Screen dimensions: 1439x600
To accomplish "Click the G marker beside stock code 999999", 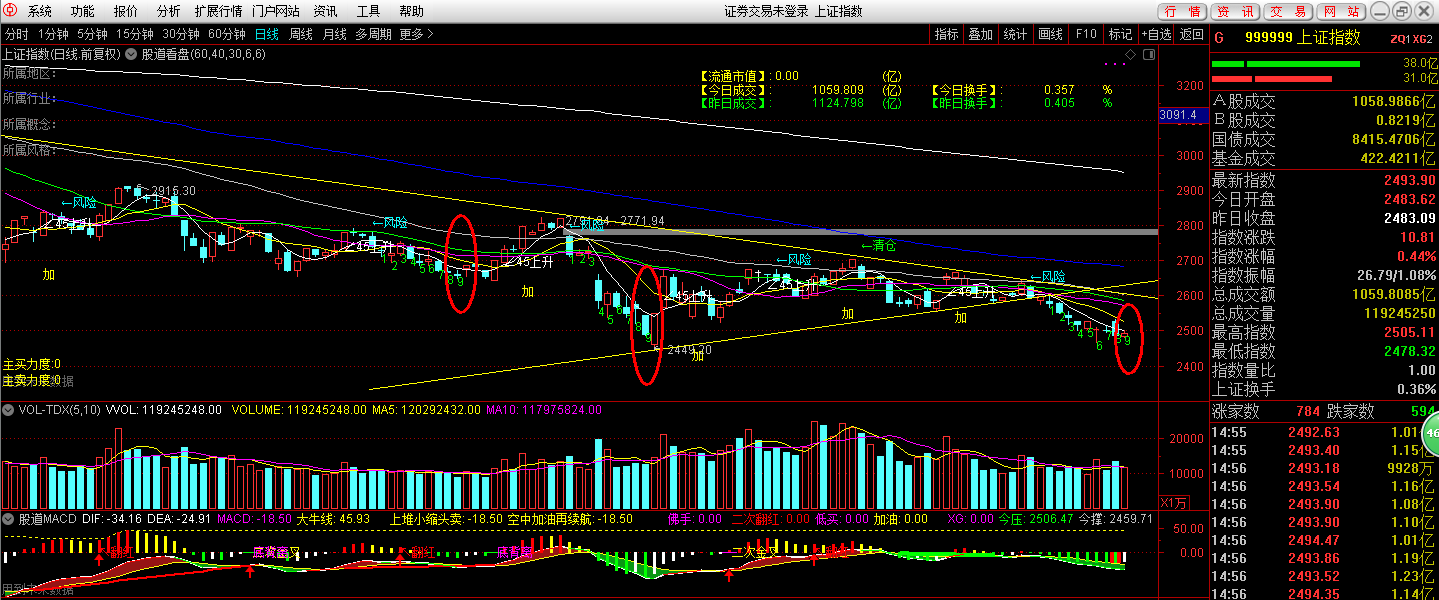I will 1219,38.
